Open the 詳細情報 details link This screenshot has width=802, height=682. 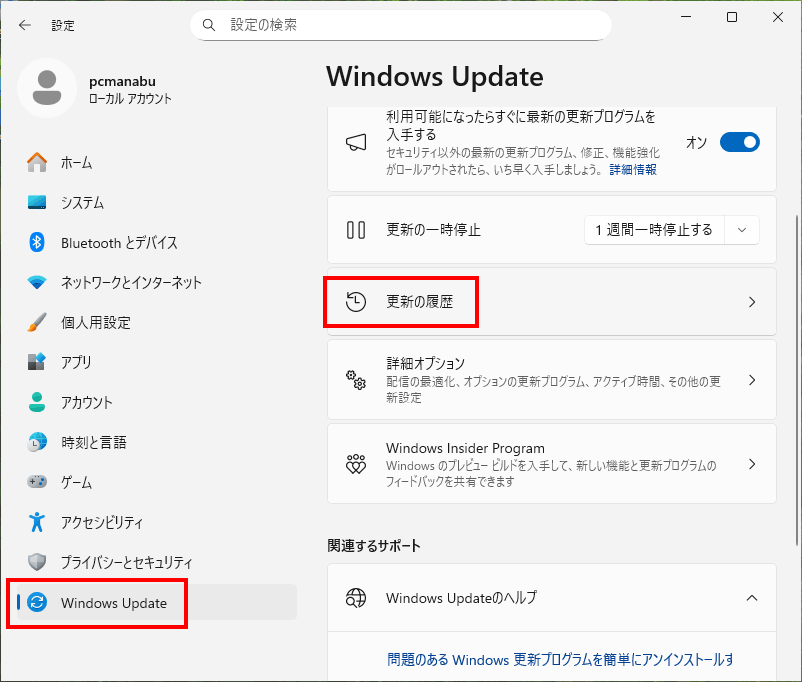pos(633,170)
